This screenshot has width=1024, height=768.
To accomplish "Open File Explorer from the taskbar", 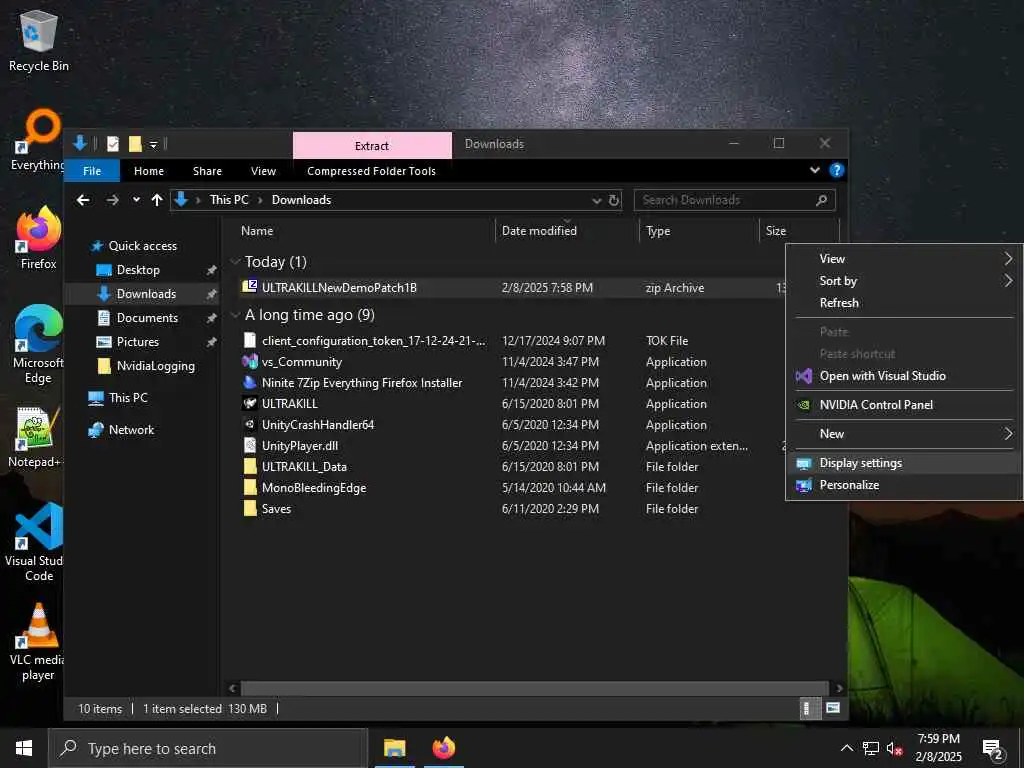I will click(394, 748).
